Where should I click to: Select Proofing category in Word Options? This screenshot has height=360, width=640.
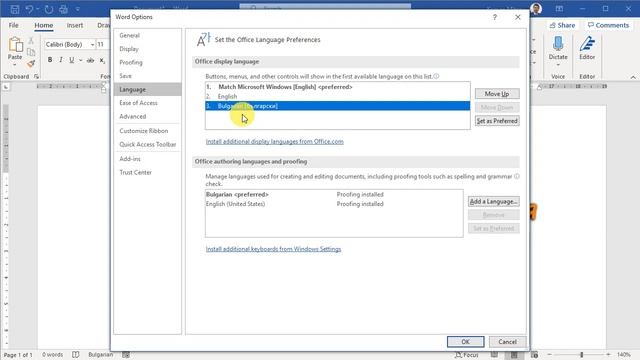pyautogui.click(x=147, y=62)
